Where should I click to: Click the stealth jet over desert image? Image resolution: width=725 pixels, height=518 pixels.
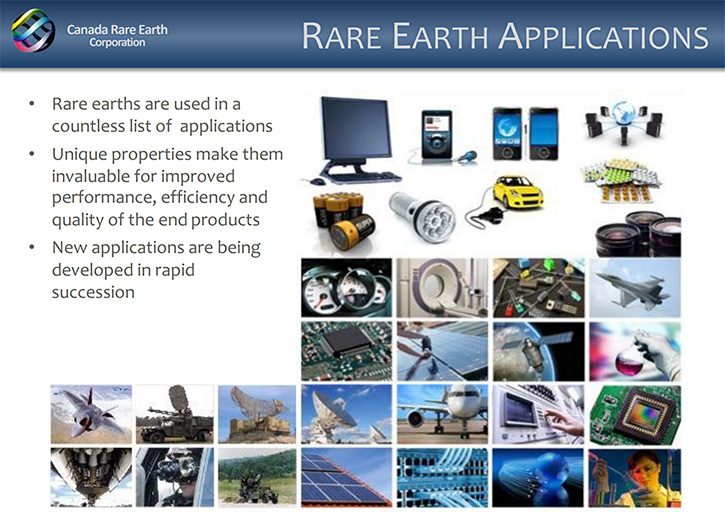91,414
